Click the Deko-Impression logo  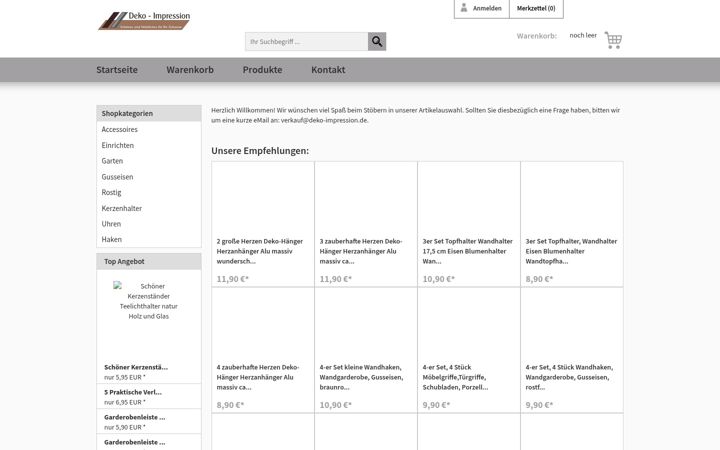[144, 21]
